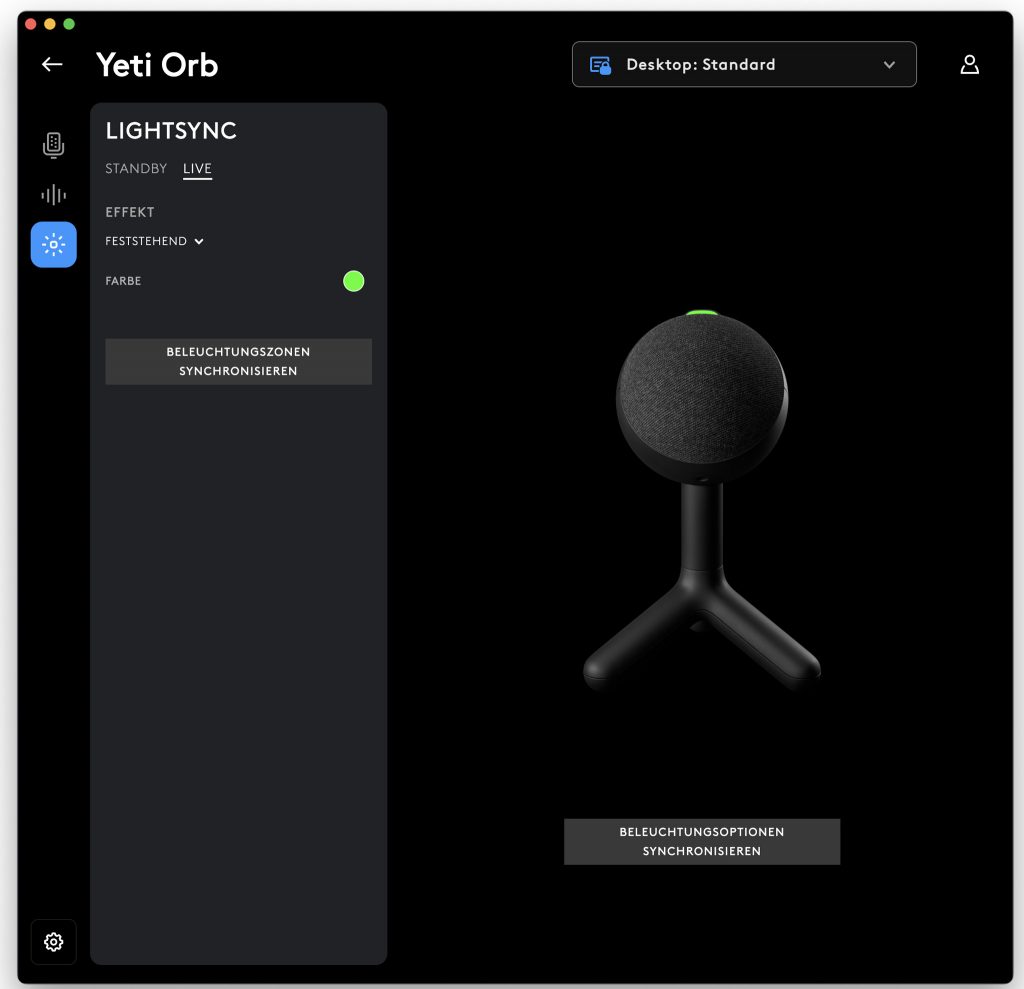
Task: Maximize window with the green button
Action: coord(69,24)
